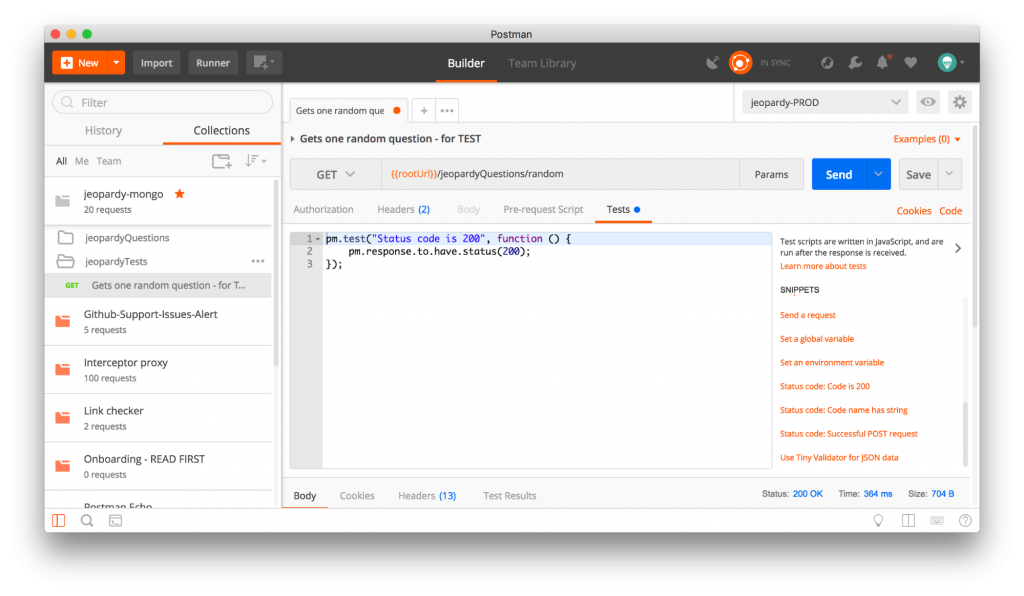This screenshot has height=596, width=1024.
Task: Click the interceptor satellite icon
Action: coord(712,63)
